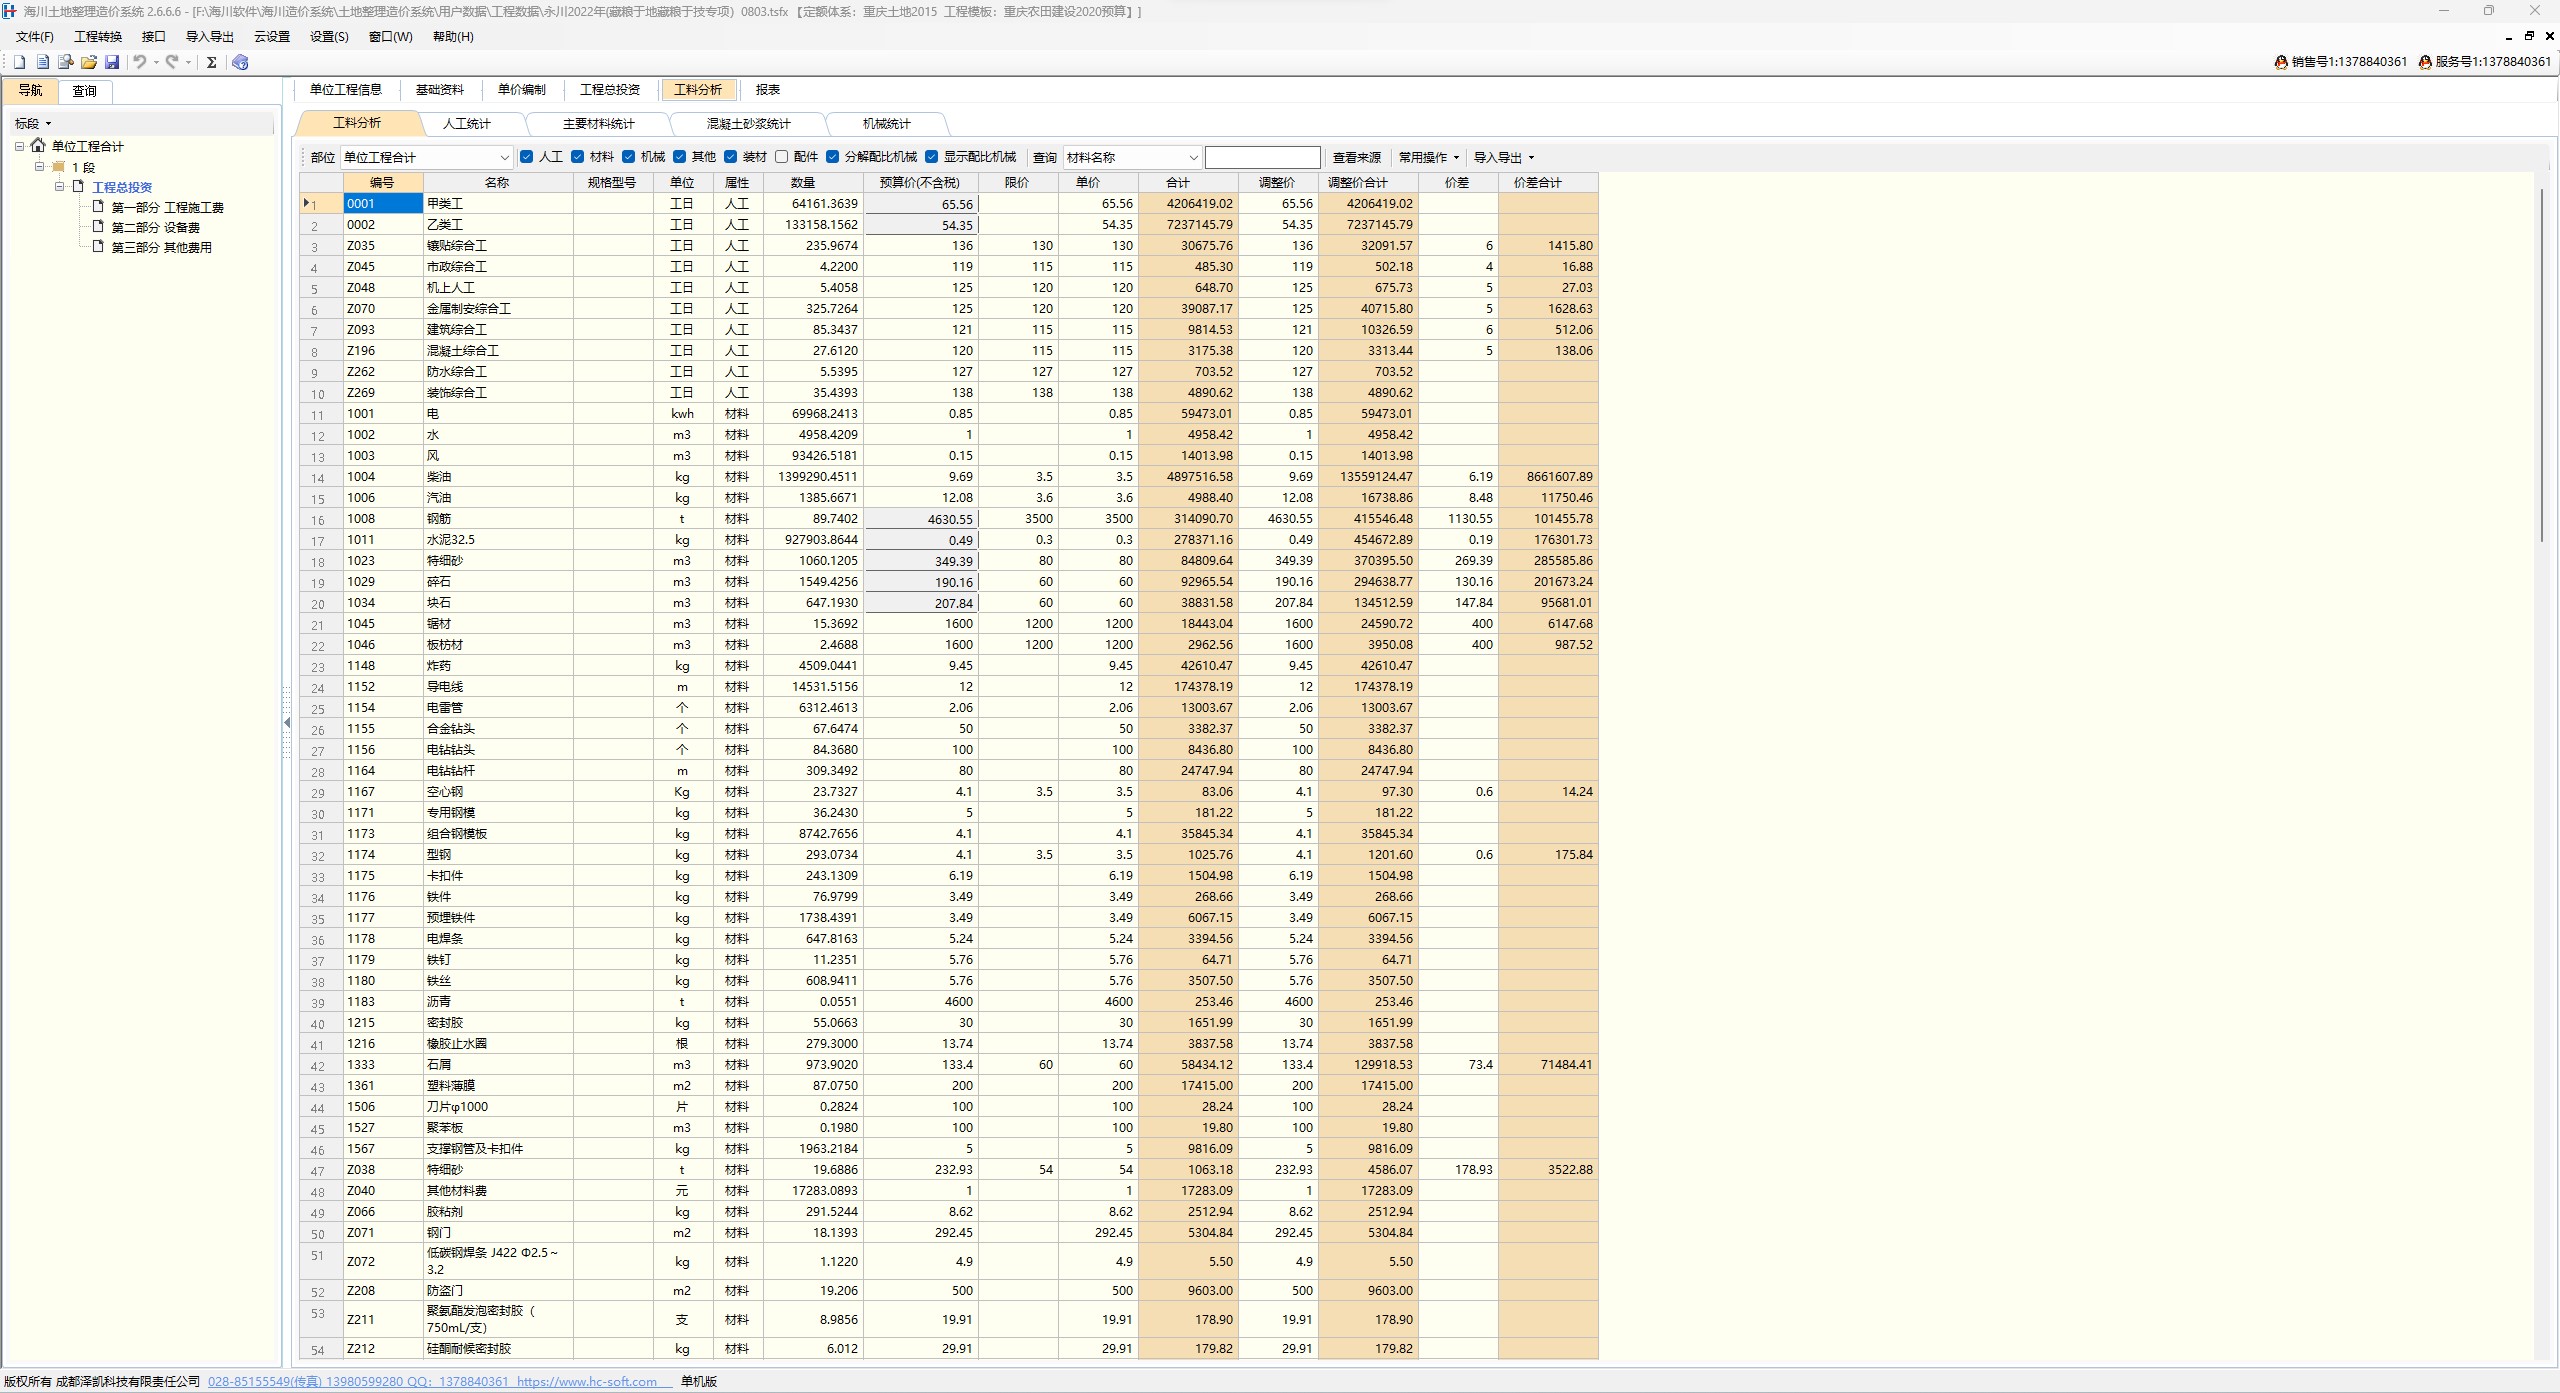This screenshot has height=1393, width=2560.
Task: Click the new-from-template document icon
Action: 43,62
